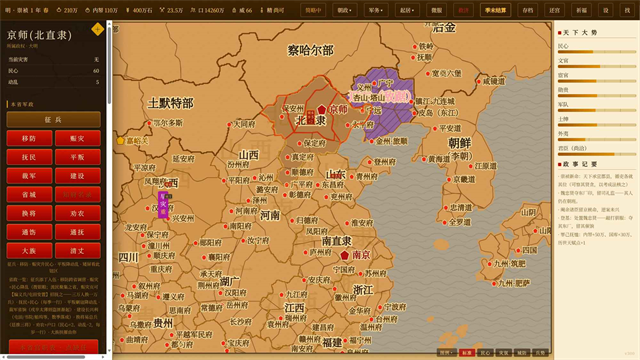The width and height of the screenshot is (640, 360).
Task: Click the 存档 save button
Action: (528, 10)
